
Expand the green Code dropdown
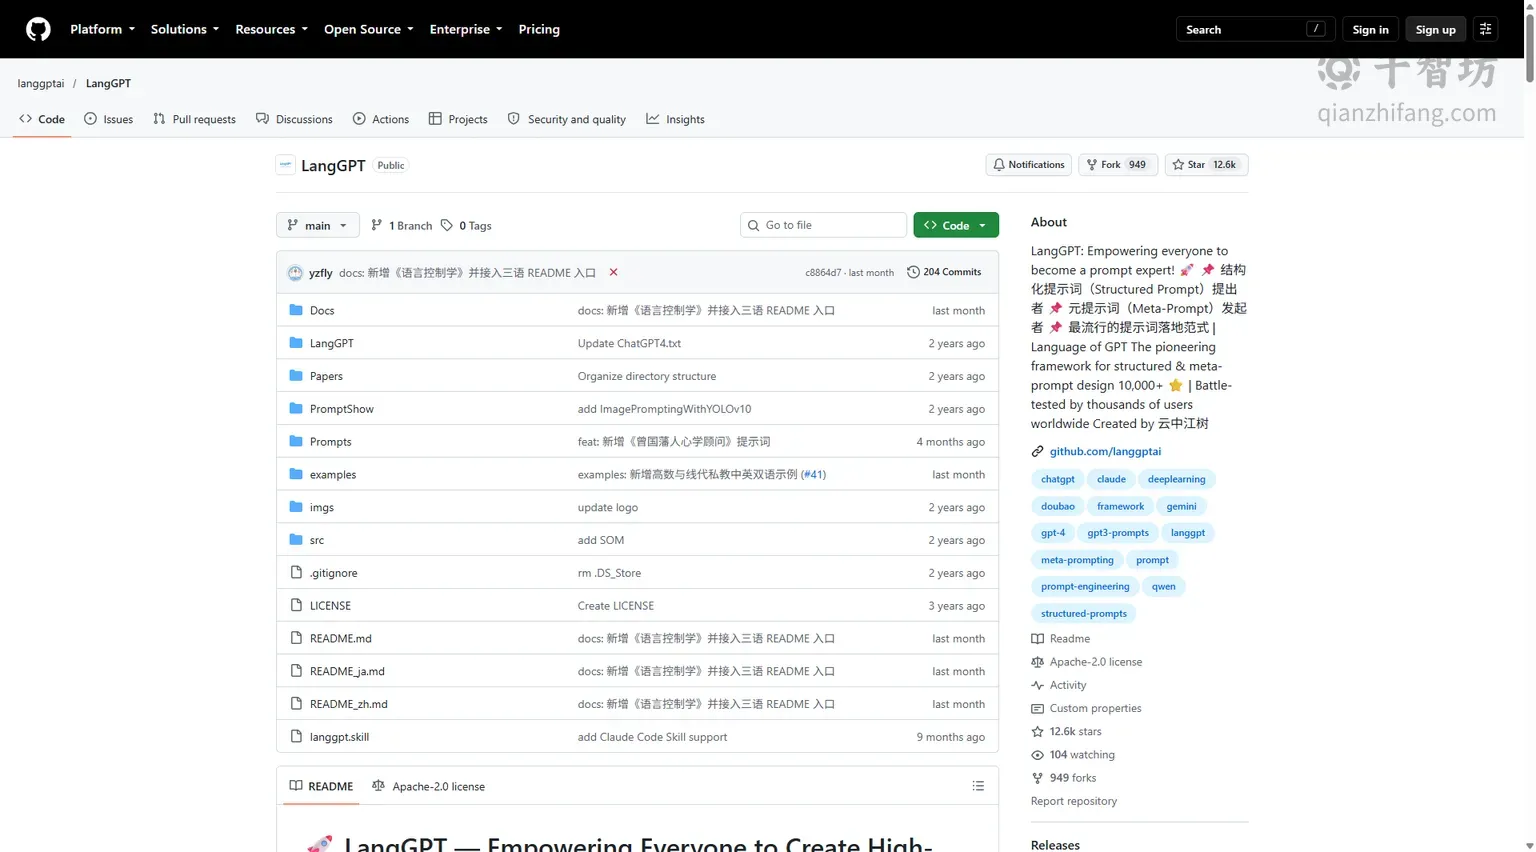[x=956, y=225]
